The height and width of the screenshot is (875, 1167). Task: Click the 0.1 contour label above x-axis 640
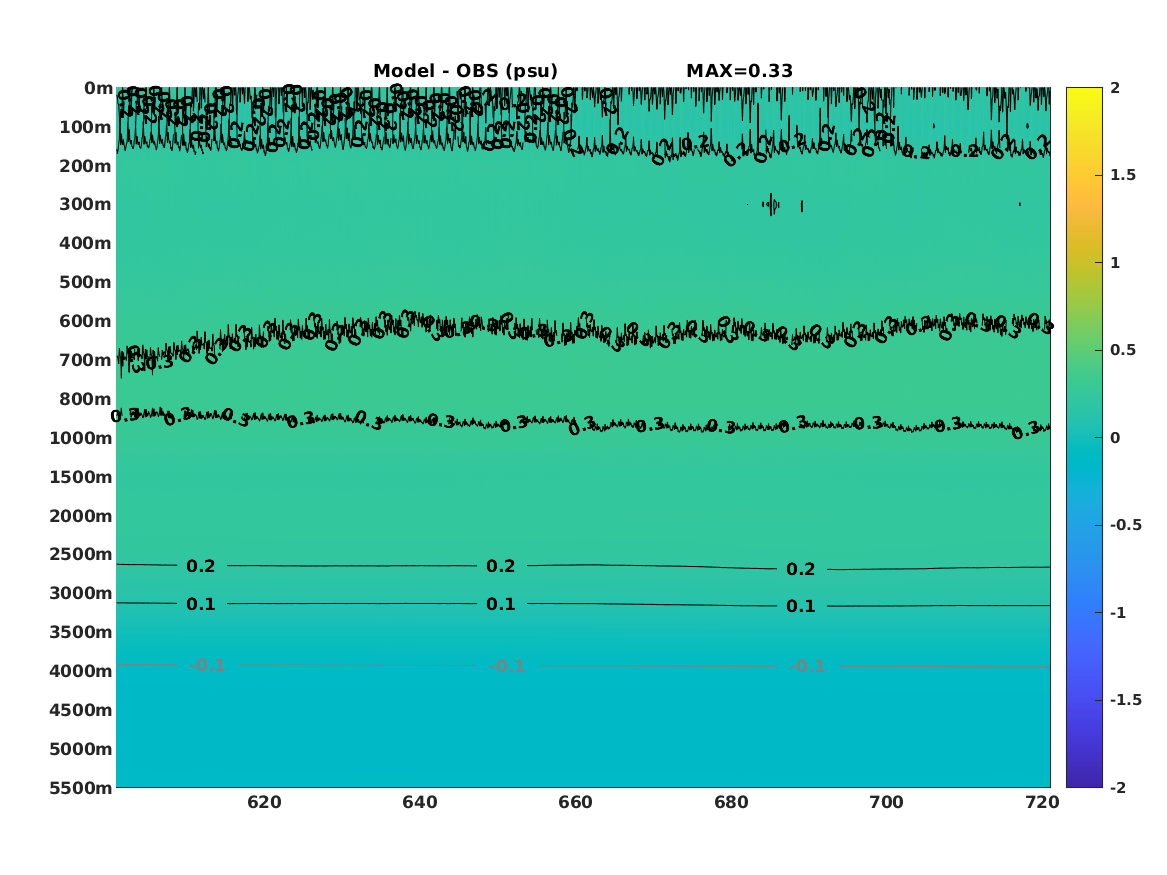coord(501,604)
